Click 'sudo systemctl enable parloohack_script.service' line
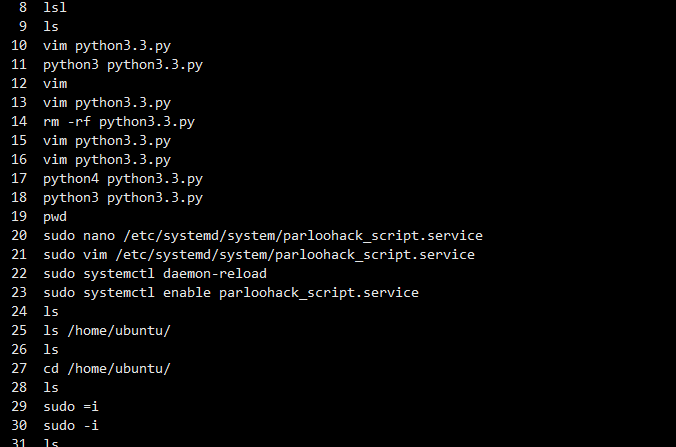The height and width of the screenshot is (447, 676). [231, 293]
